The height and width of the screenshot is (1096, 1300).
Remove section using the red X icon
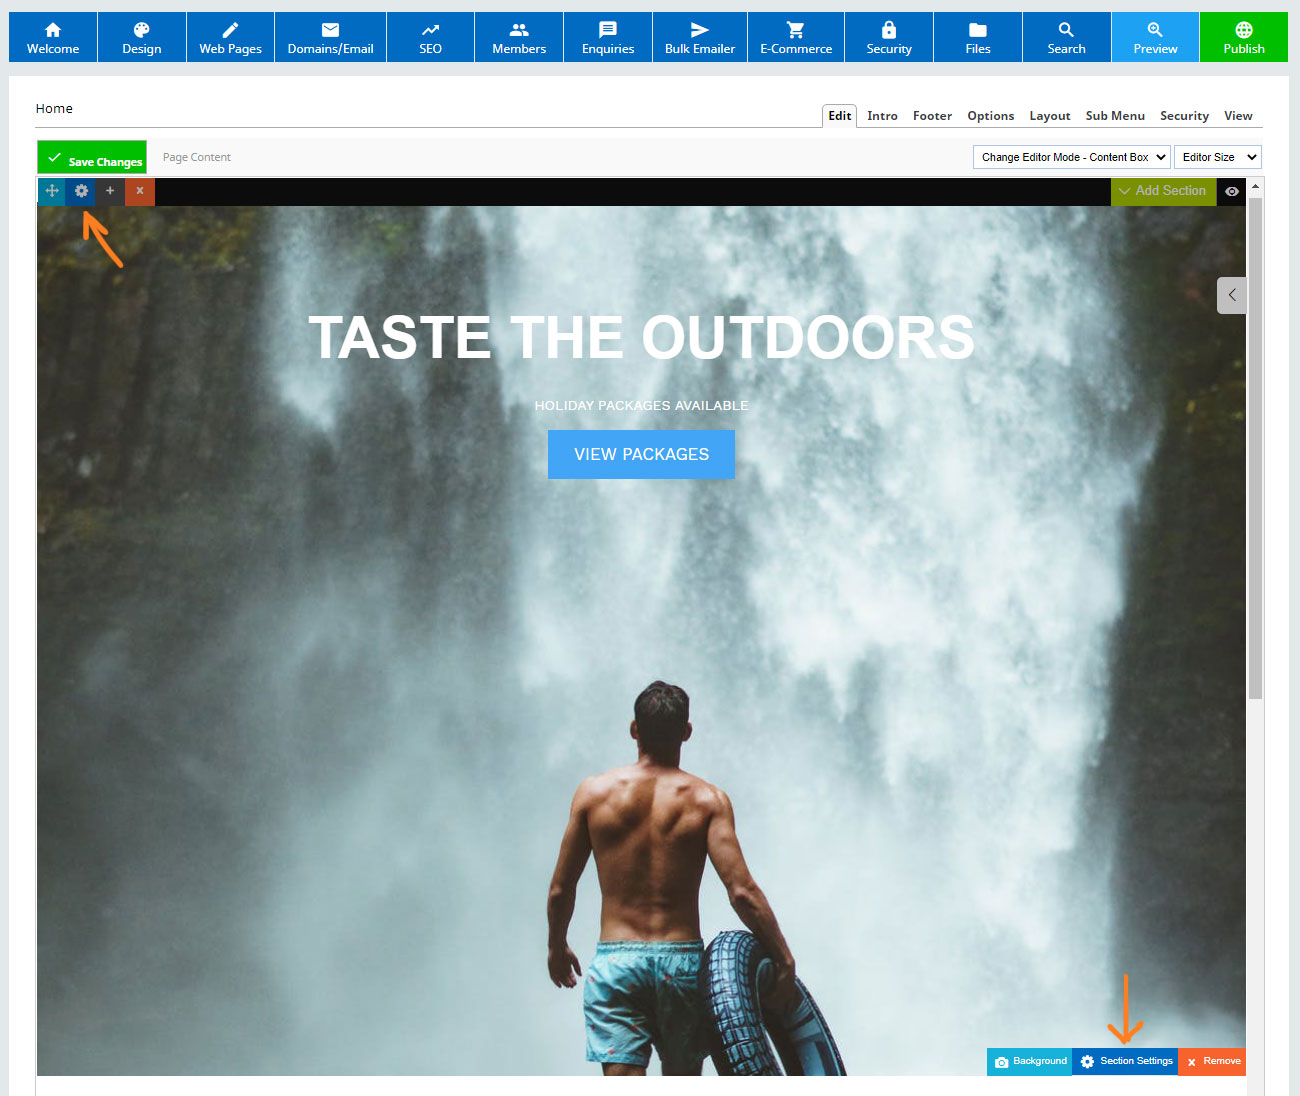point(140,191)
